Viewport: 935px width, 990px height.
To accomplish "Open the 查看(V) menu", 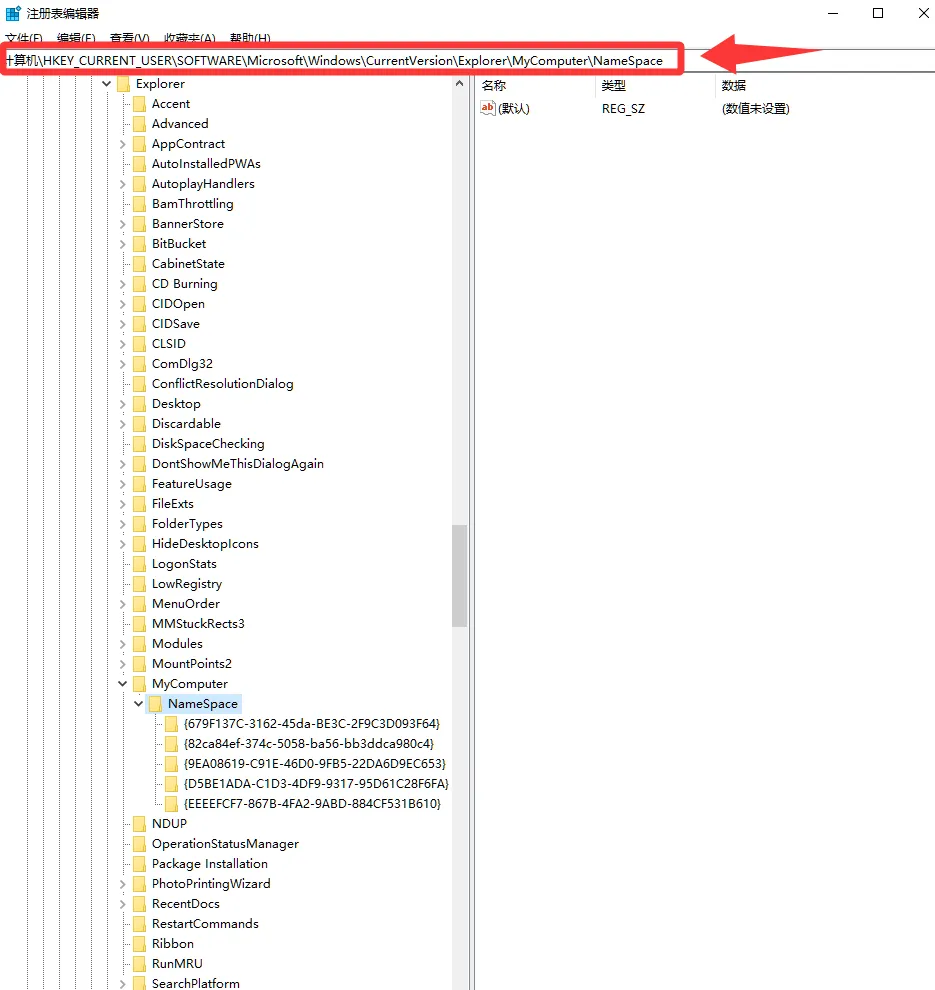I will point(129,38).
